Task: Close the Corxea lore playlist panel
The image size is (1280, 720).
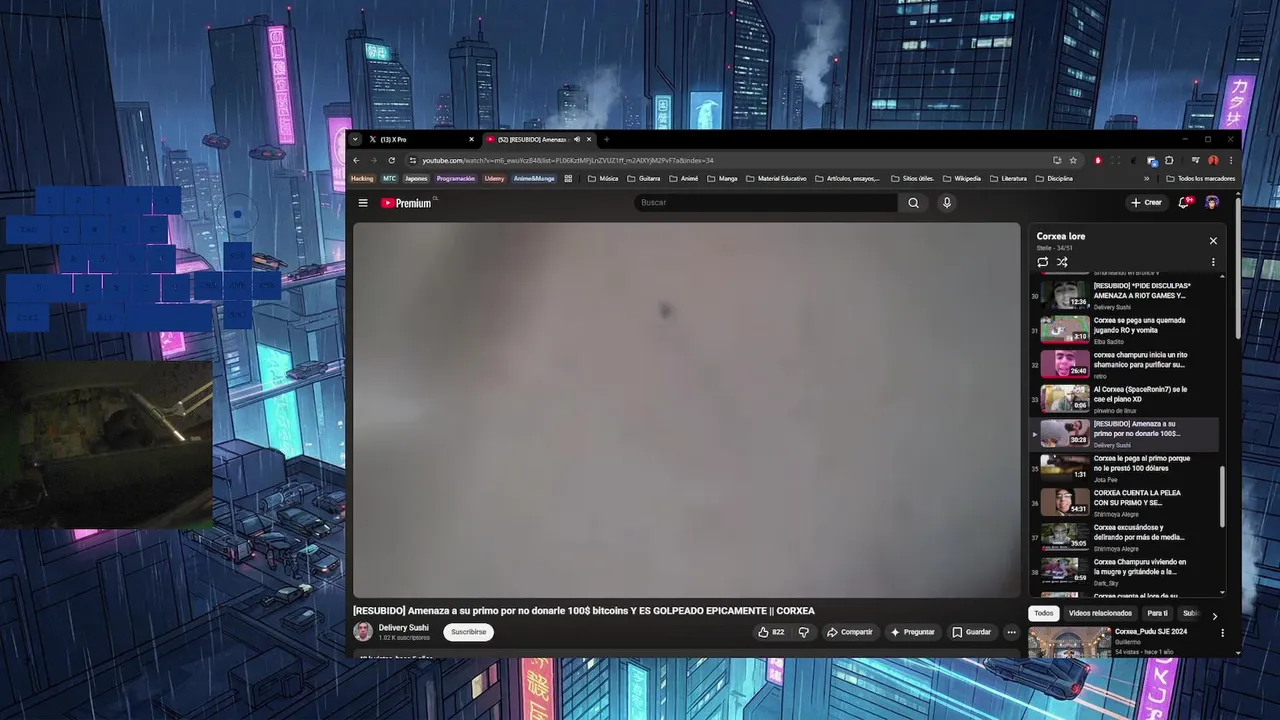Action: click(x=1213, y=241)
